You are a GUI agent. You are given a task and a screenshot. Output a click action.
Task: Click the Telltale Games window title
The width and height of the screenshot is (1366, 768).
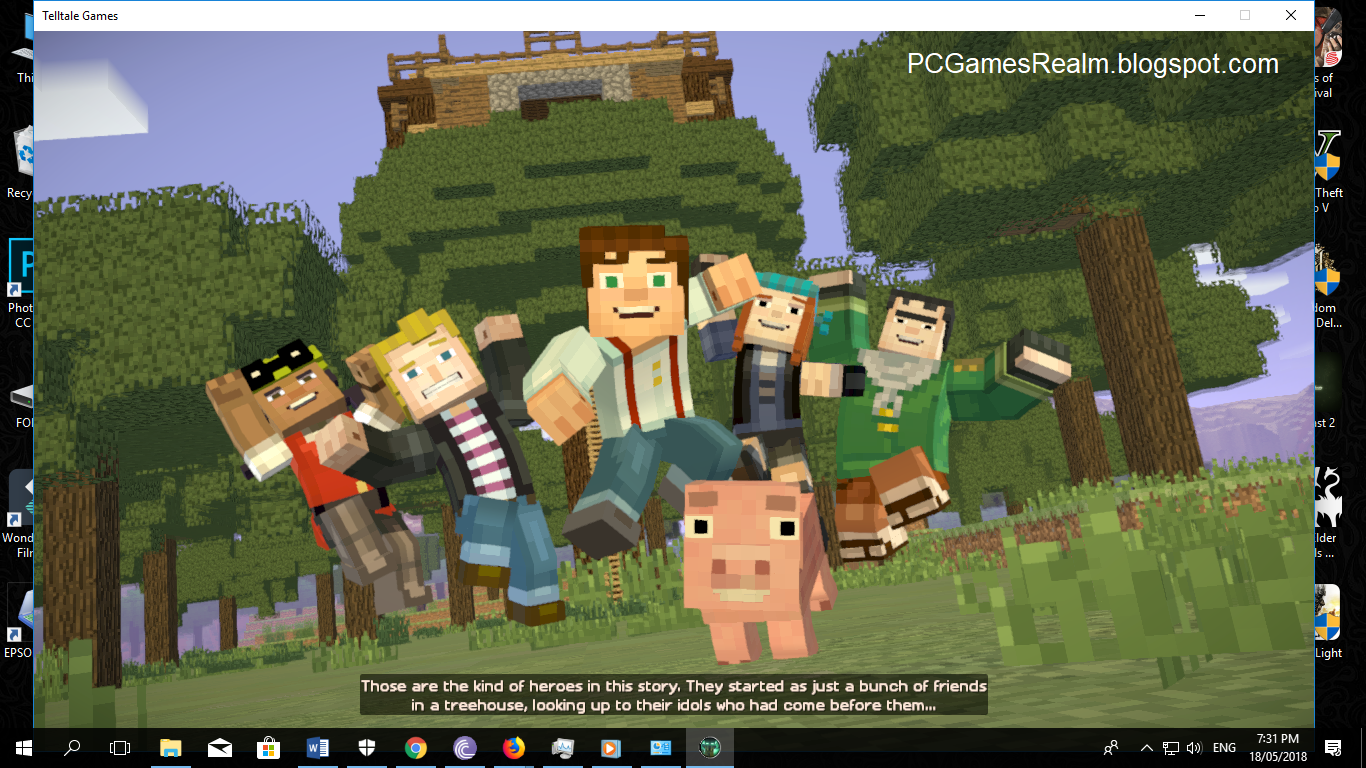pos(80,16)
